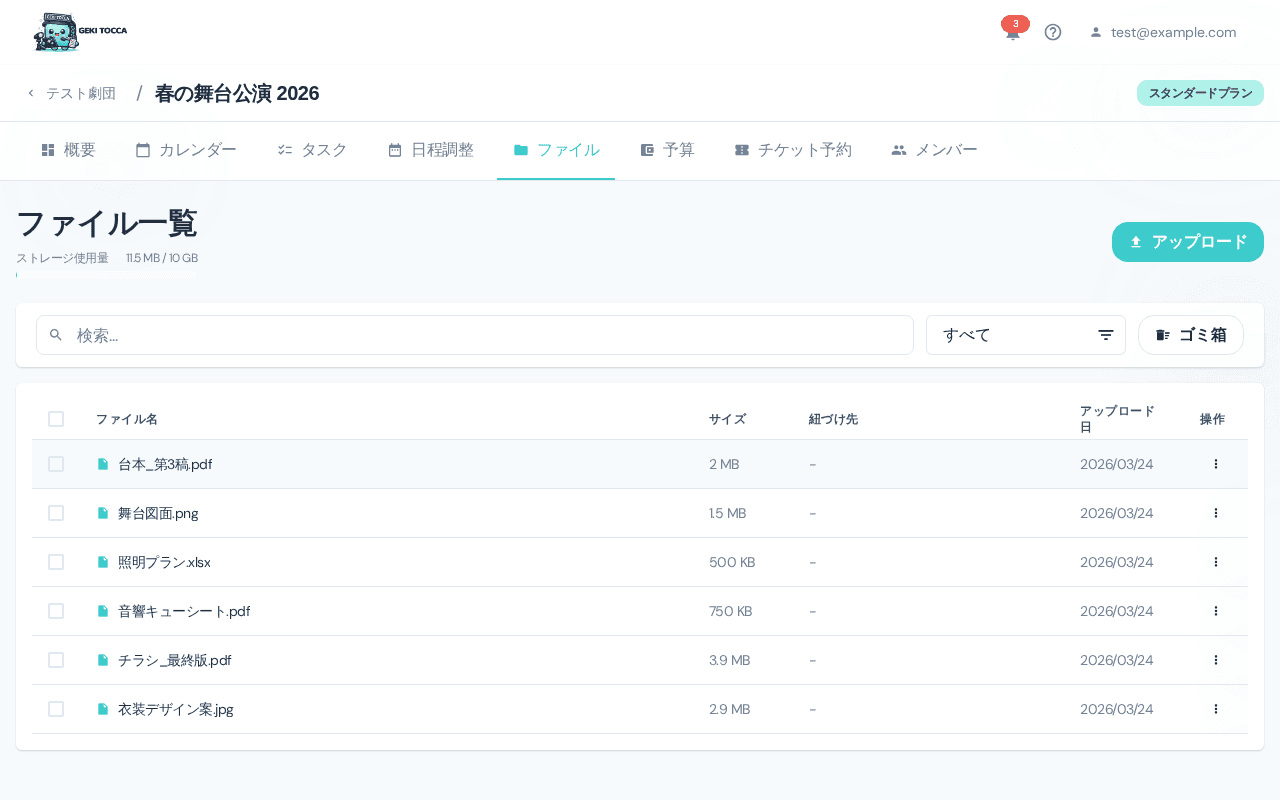Click the file icon of 照明プラン.xlsx

tap(102, 562)
